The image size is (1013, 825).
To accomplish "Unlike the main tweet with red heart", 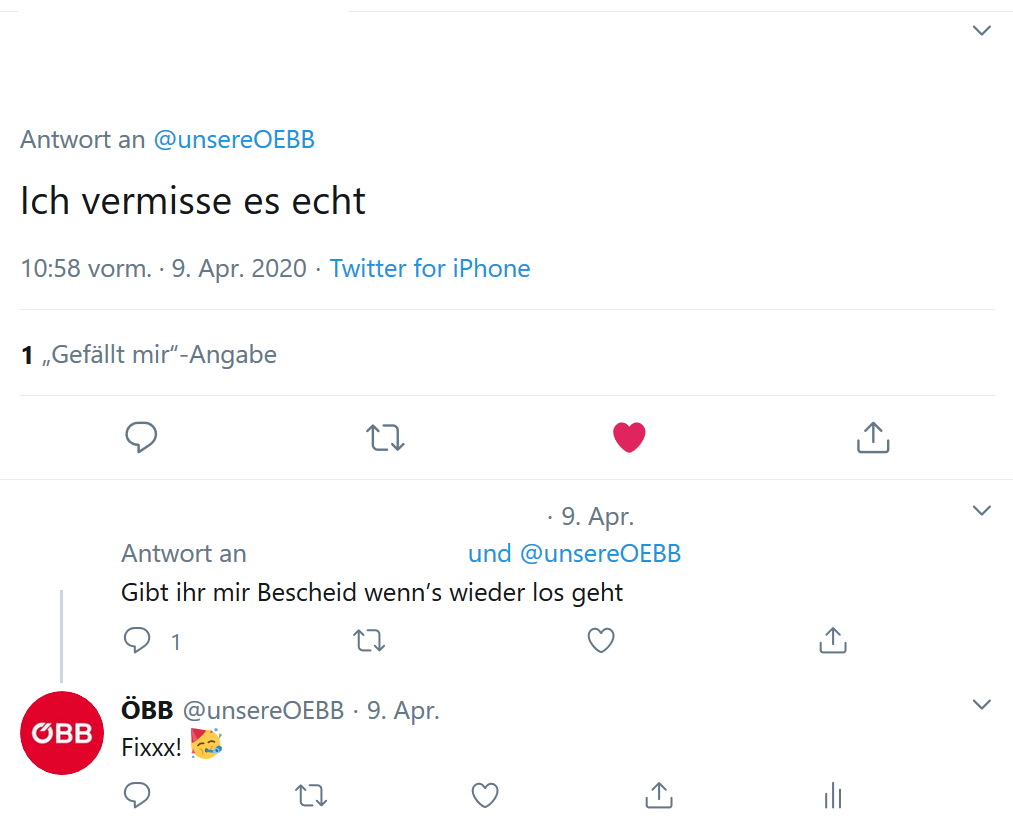I will point(629,437).
